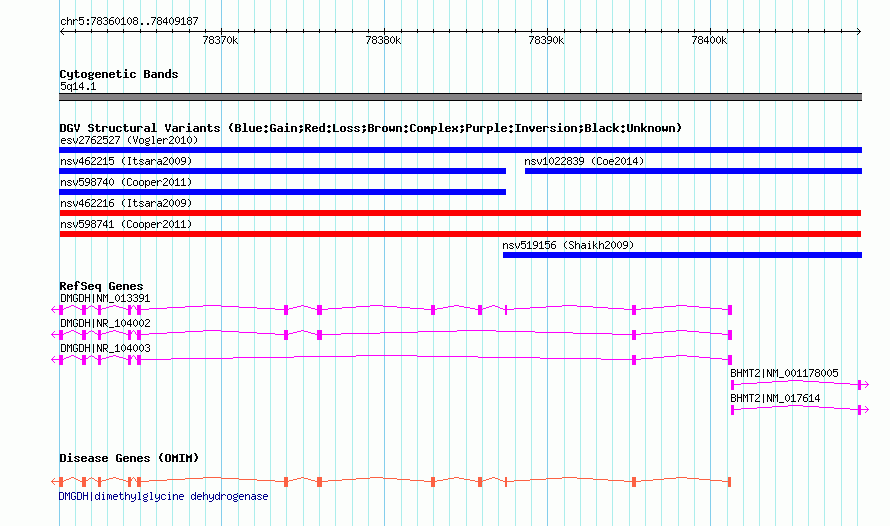Click the BHMT2|NM_017614 transcript label
The height and width of the screenshot is (526, 890).
pos(775,398)
